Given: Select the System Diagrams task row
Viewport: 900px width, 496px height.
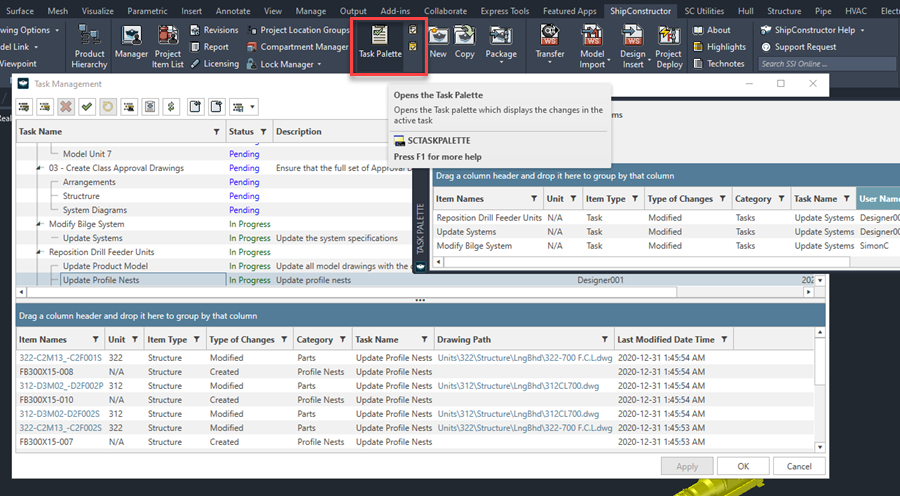Looking at the screenshot, I should point(95,210).
